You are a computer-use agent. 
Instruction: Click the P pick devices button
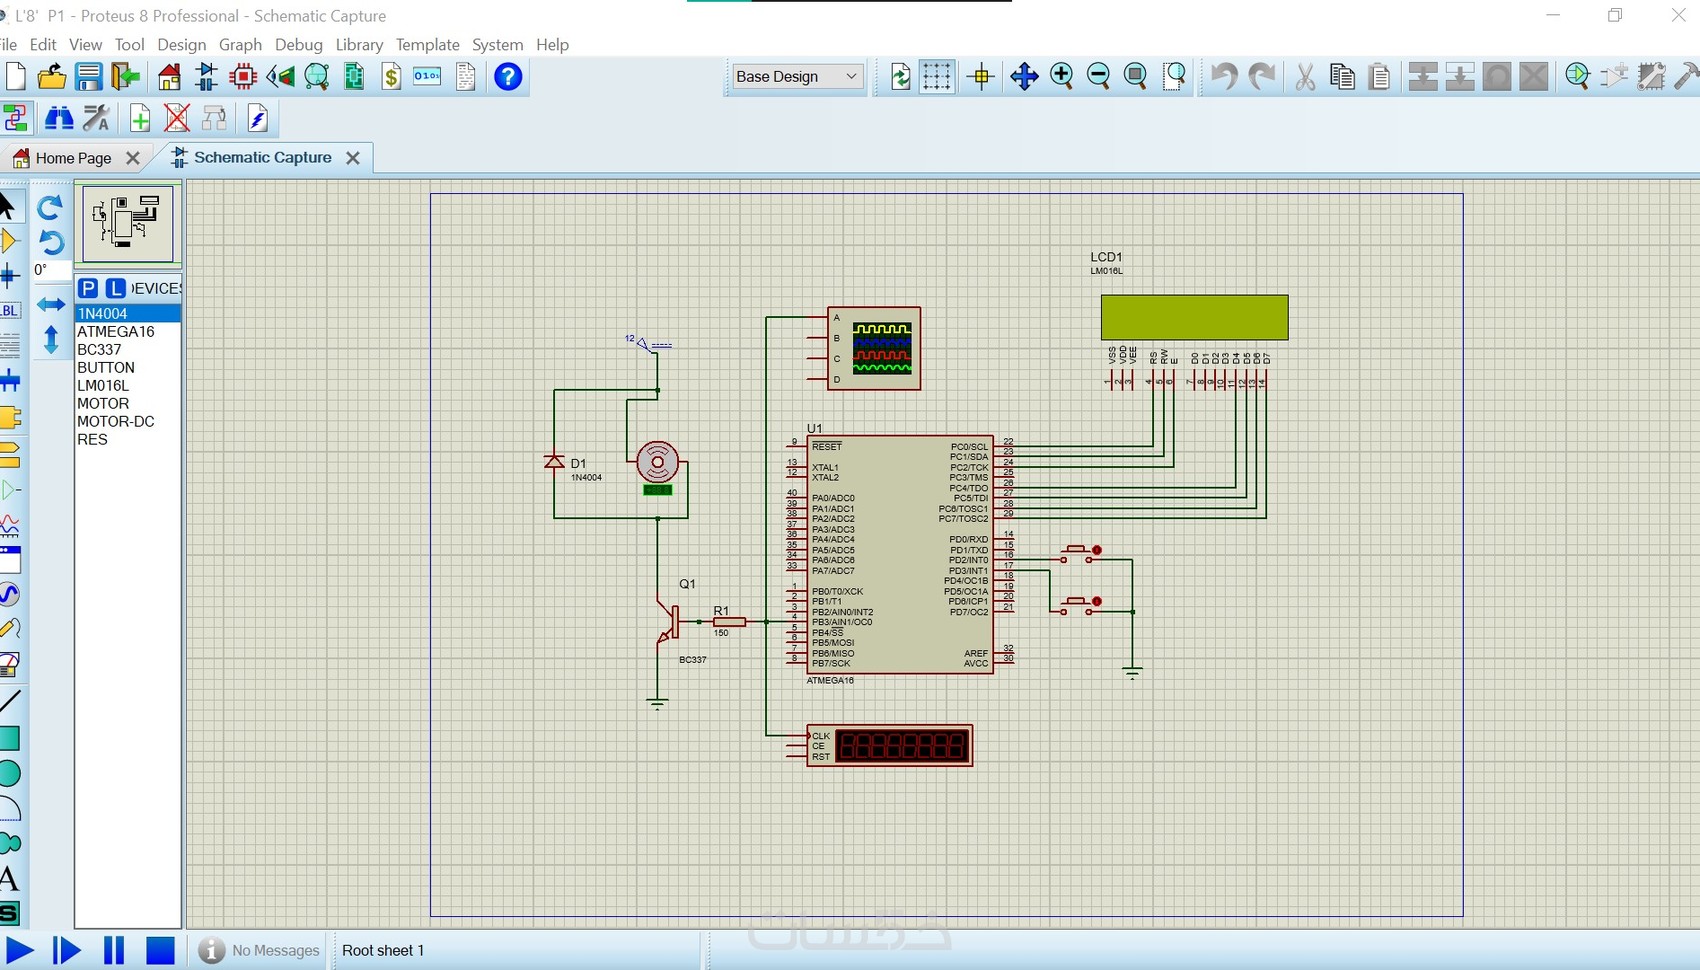point(88,288)
